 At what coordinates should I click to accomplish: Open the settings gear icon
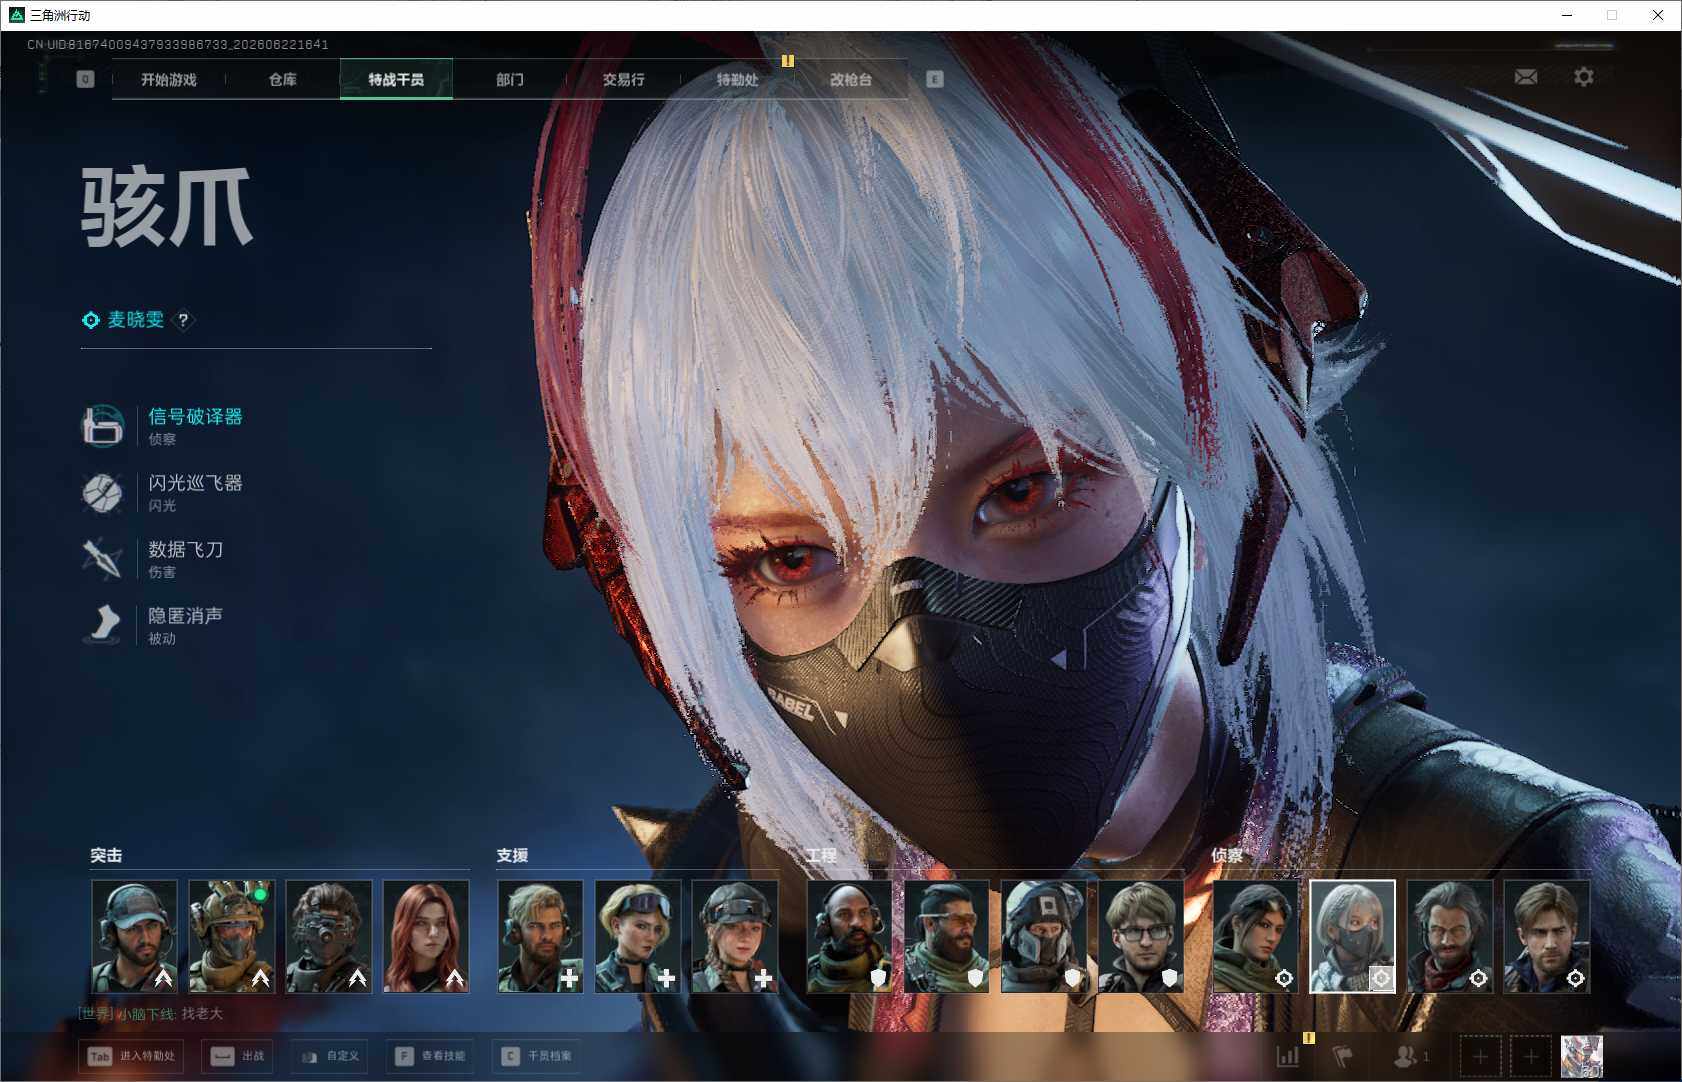tap(1584, 77)
